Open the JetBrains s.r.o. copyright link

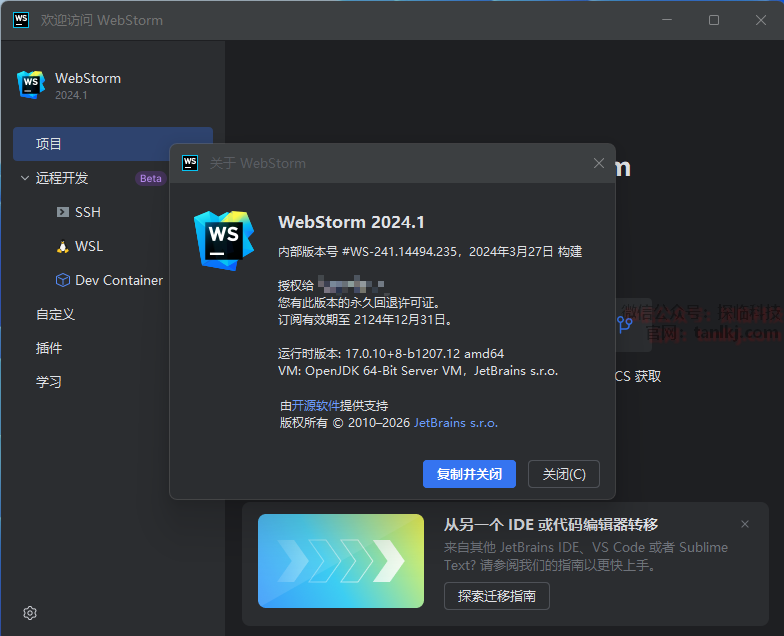[x=456, y=423]
